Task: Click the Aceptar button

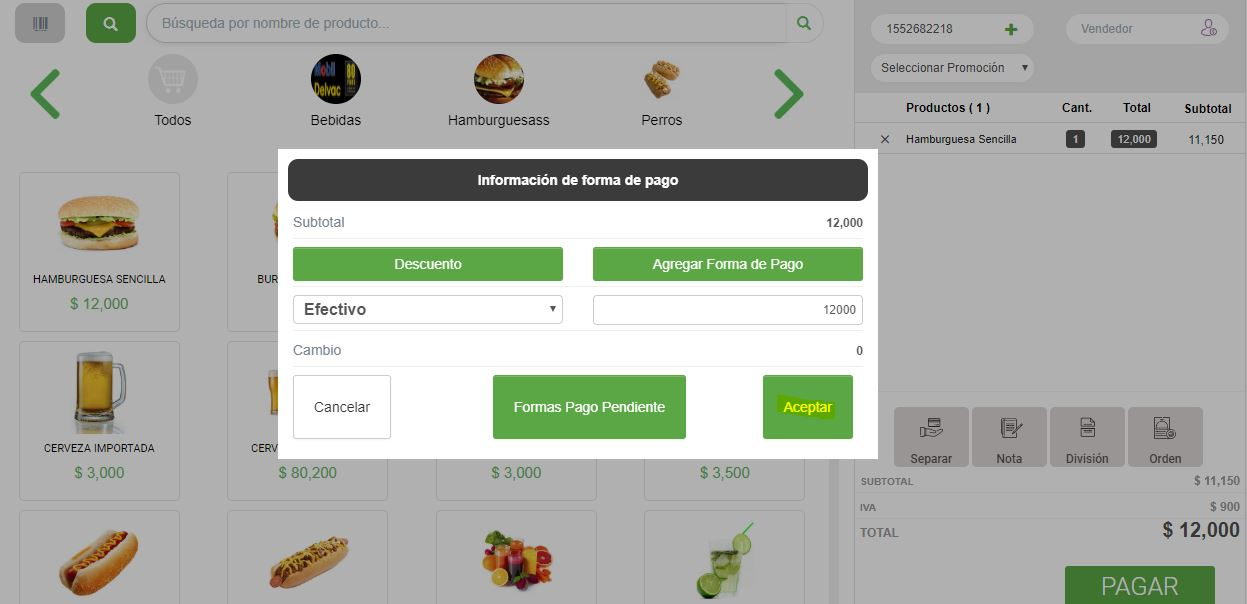Action: [808, 407]
